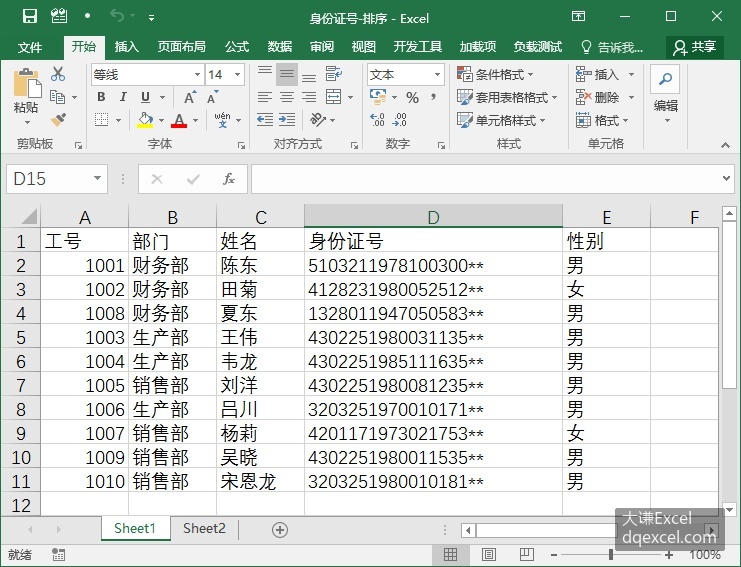Decrease decimal places
This screenshot has height=567, width=741.
point(399,120)
